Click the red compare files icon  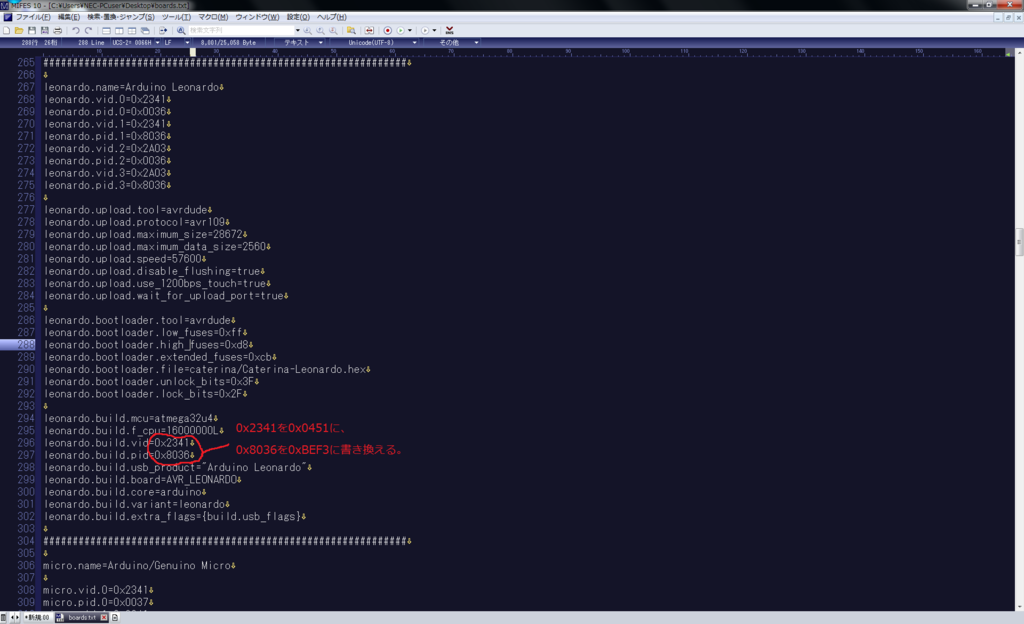point(369,30)
